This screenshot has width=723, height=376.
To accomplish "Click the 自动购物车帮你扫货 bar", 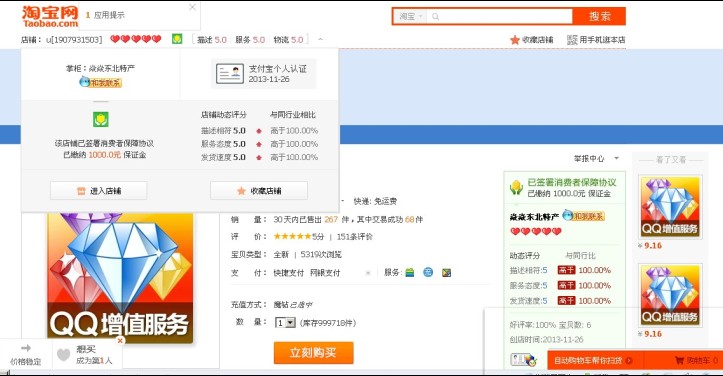I will tap(594, 360).
